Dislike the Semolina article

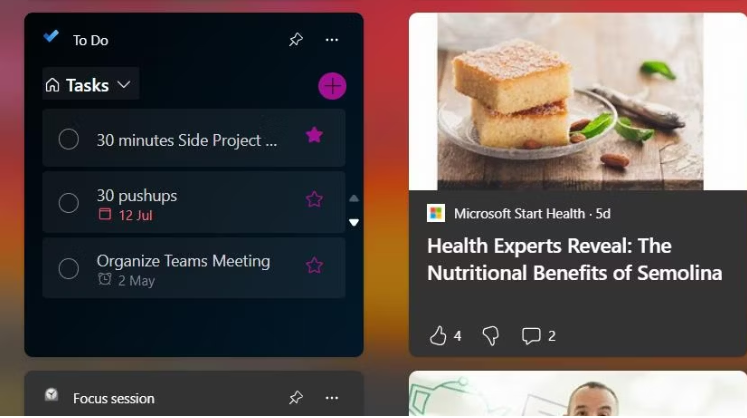pos(491,336)
